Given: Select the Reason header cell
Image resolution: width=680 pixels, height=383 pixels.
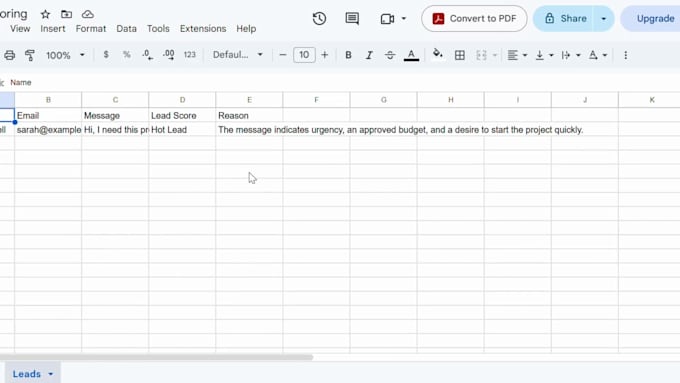Looking at the screenshot, I should [x=249, y=115].
